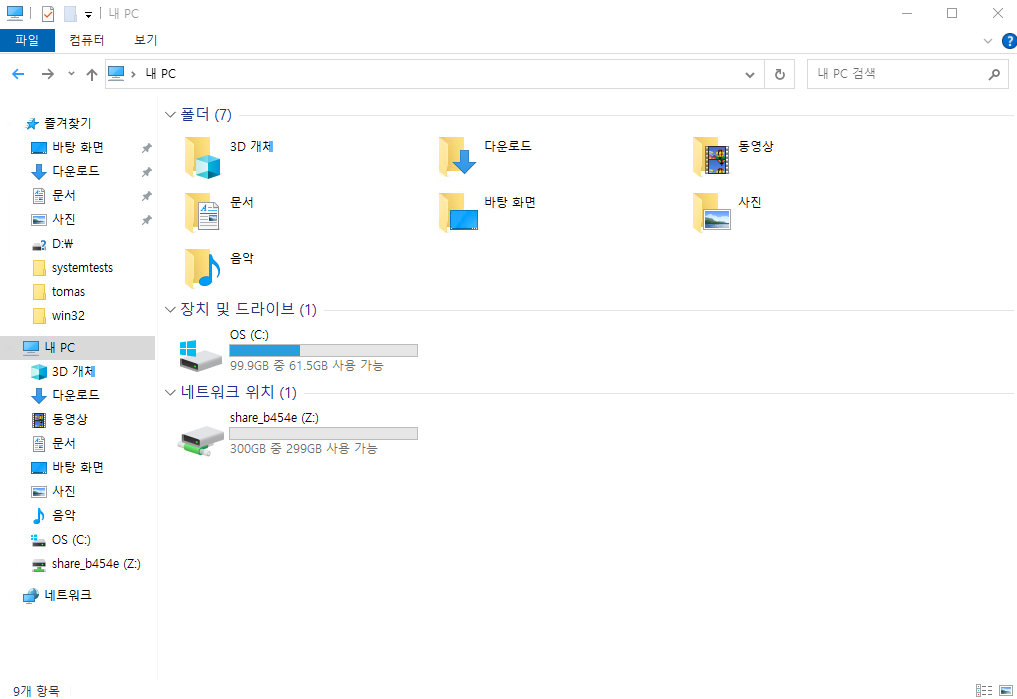Switch to large icons view in status bar
1017x699 pixels.
pos(1006,691)
